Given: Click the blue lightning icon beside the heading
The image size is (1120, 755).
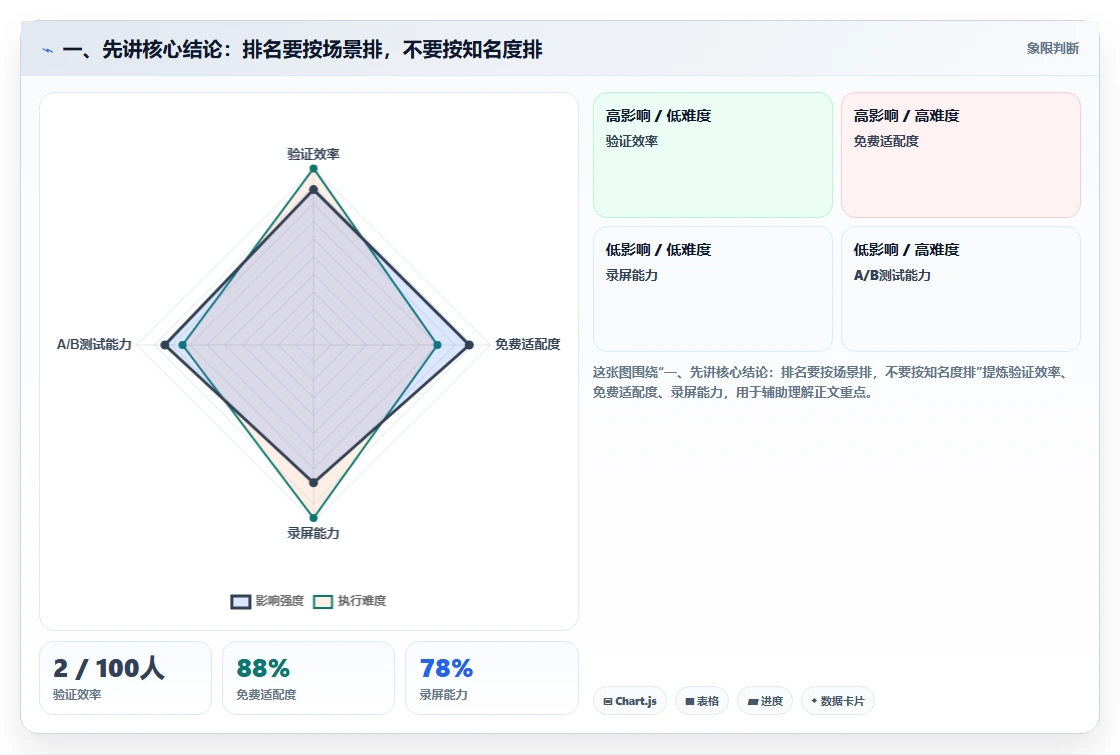Looking at the screenshot, I should point(48,50).
